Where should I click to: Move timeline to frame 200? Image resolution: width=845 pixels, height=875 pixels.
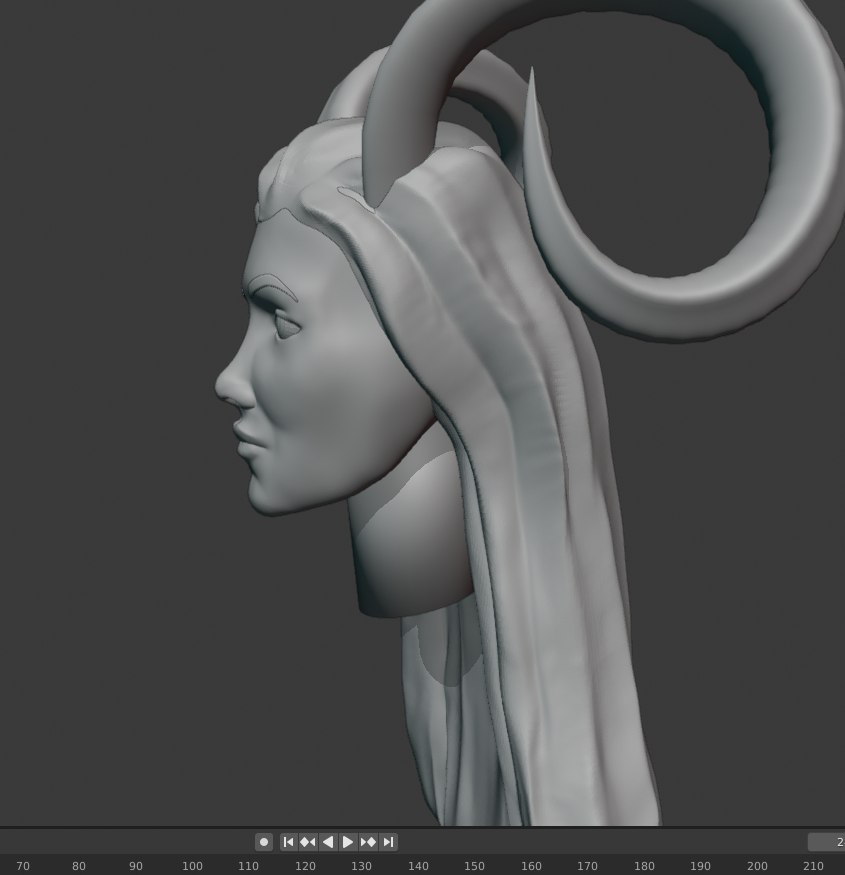coord(758,866)
